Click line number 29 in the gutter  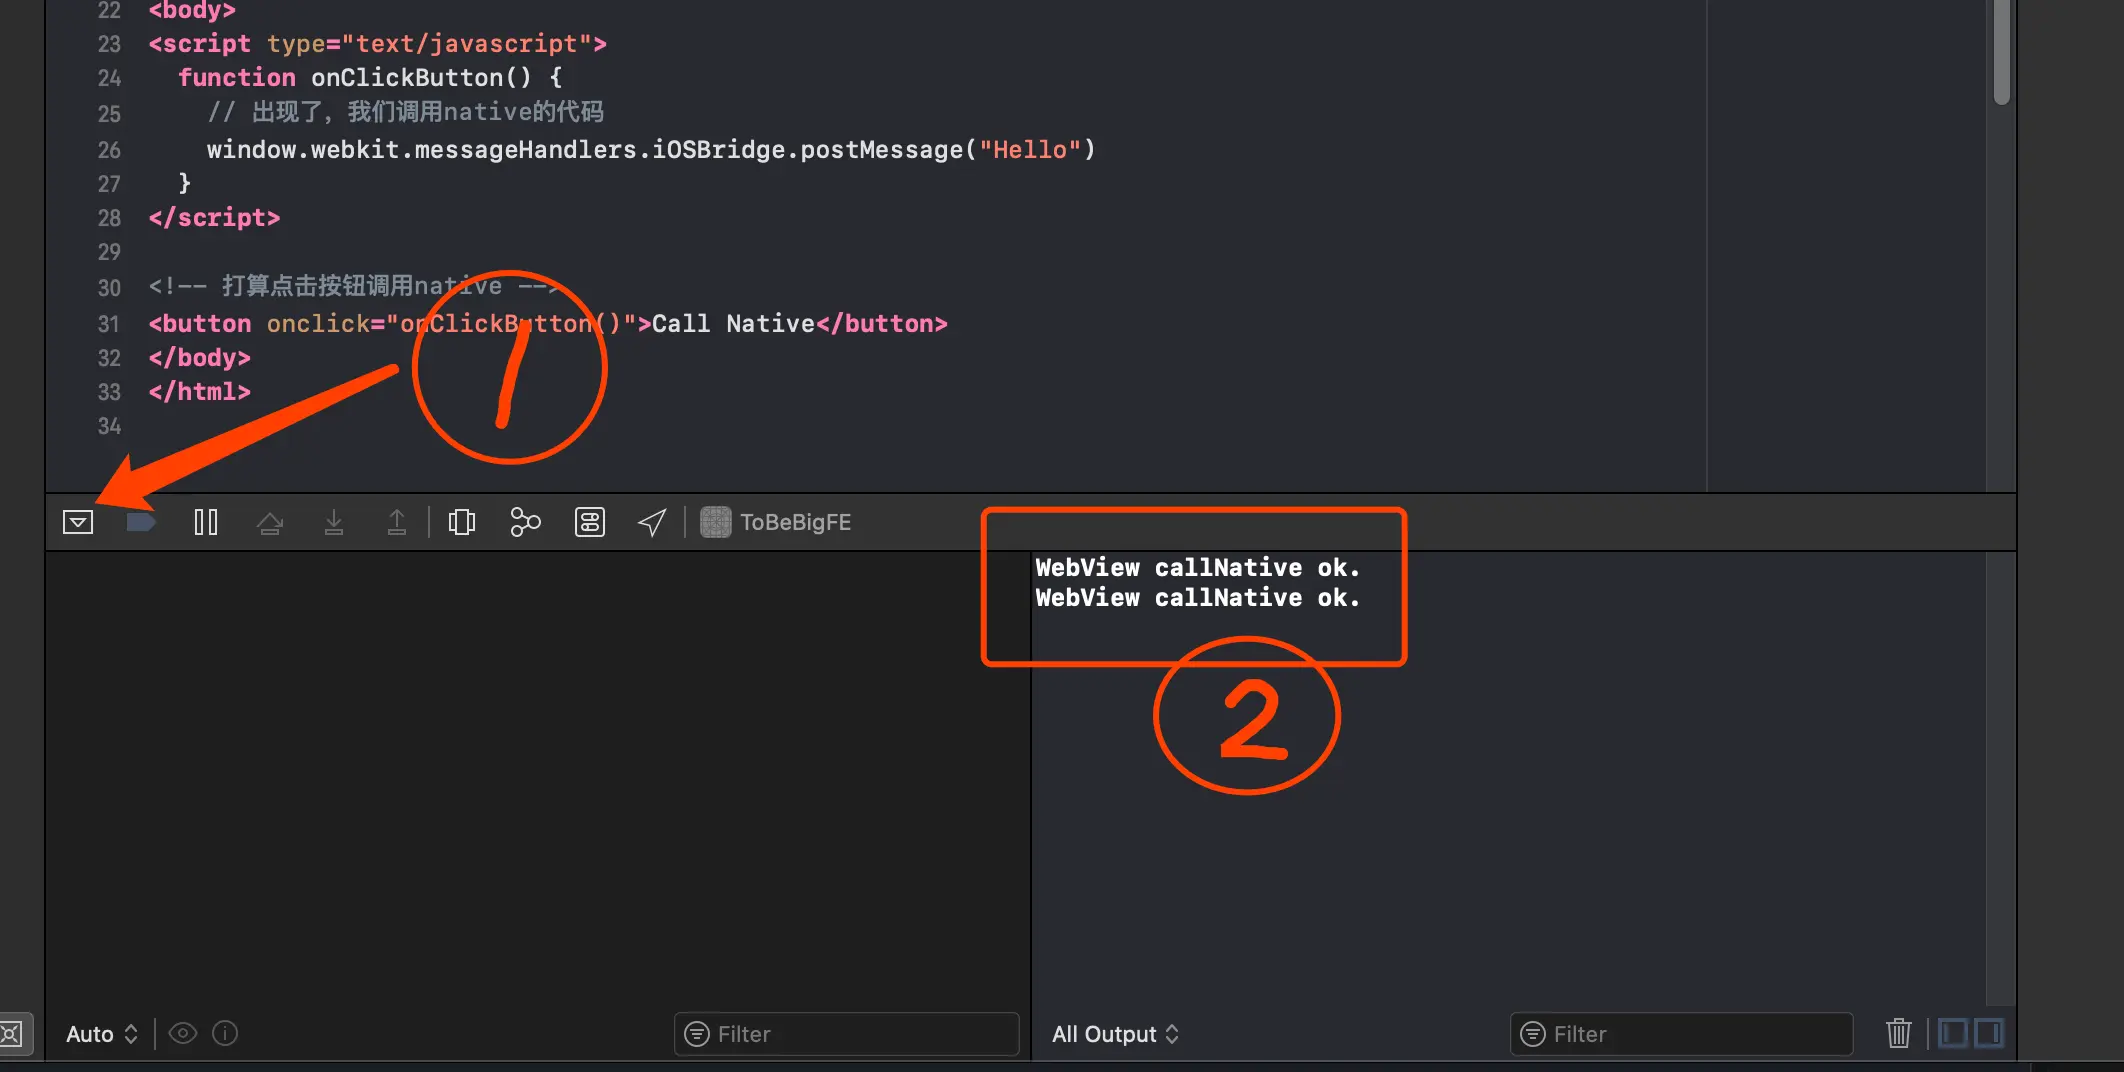(x=109, y=252)
